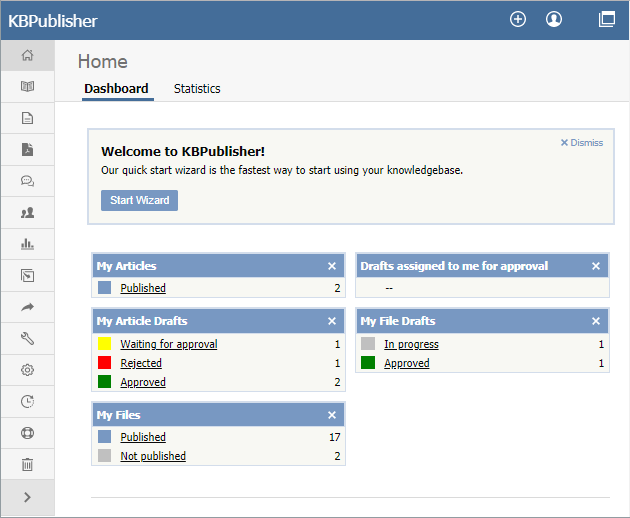
Task: Open the Feedback speech bubbles icon
Action: (27, 181)
